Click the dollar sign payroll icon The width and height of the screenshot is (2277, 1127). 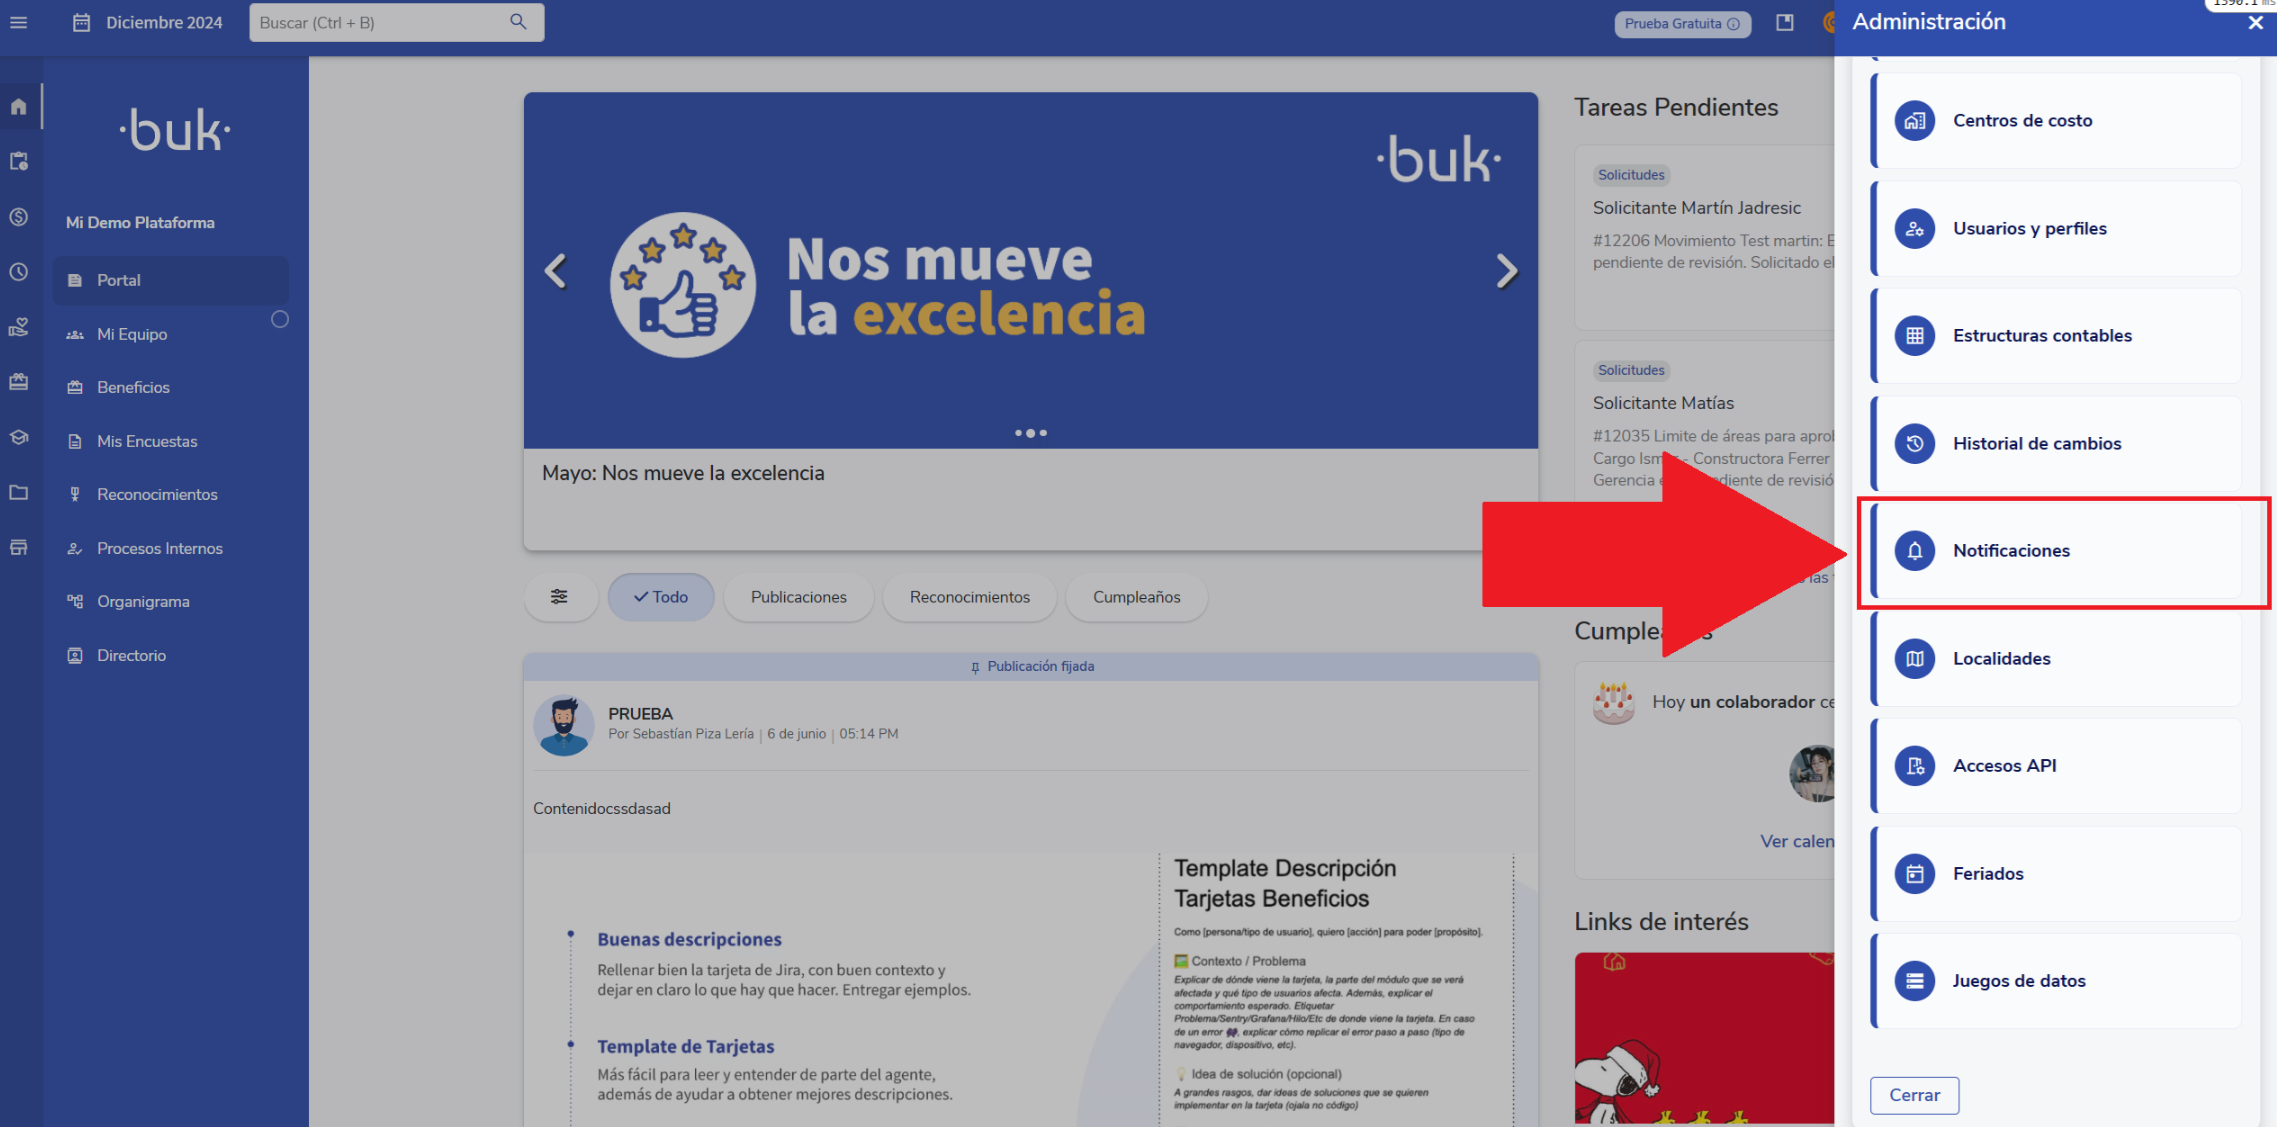click(19, 217)
